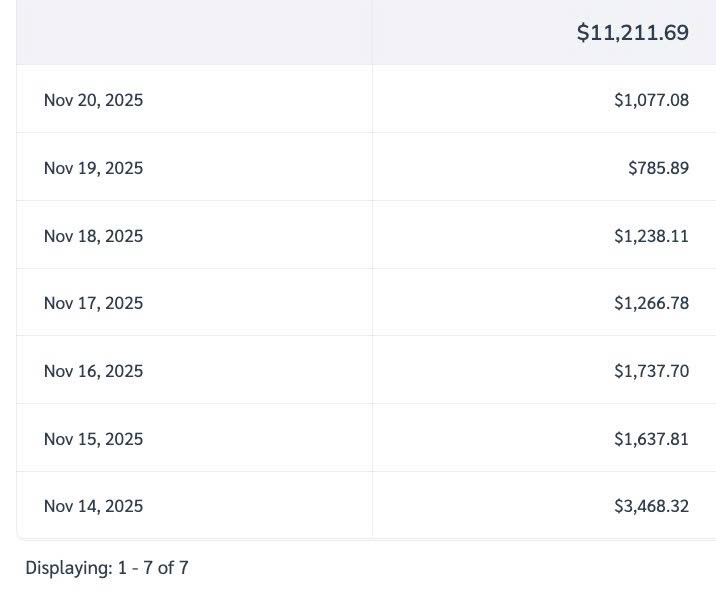
Task: Click the blank header cell above the dates
Action: click(194, 33)
